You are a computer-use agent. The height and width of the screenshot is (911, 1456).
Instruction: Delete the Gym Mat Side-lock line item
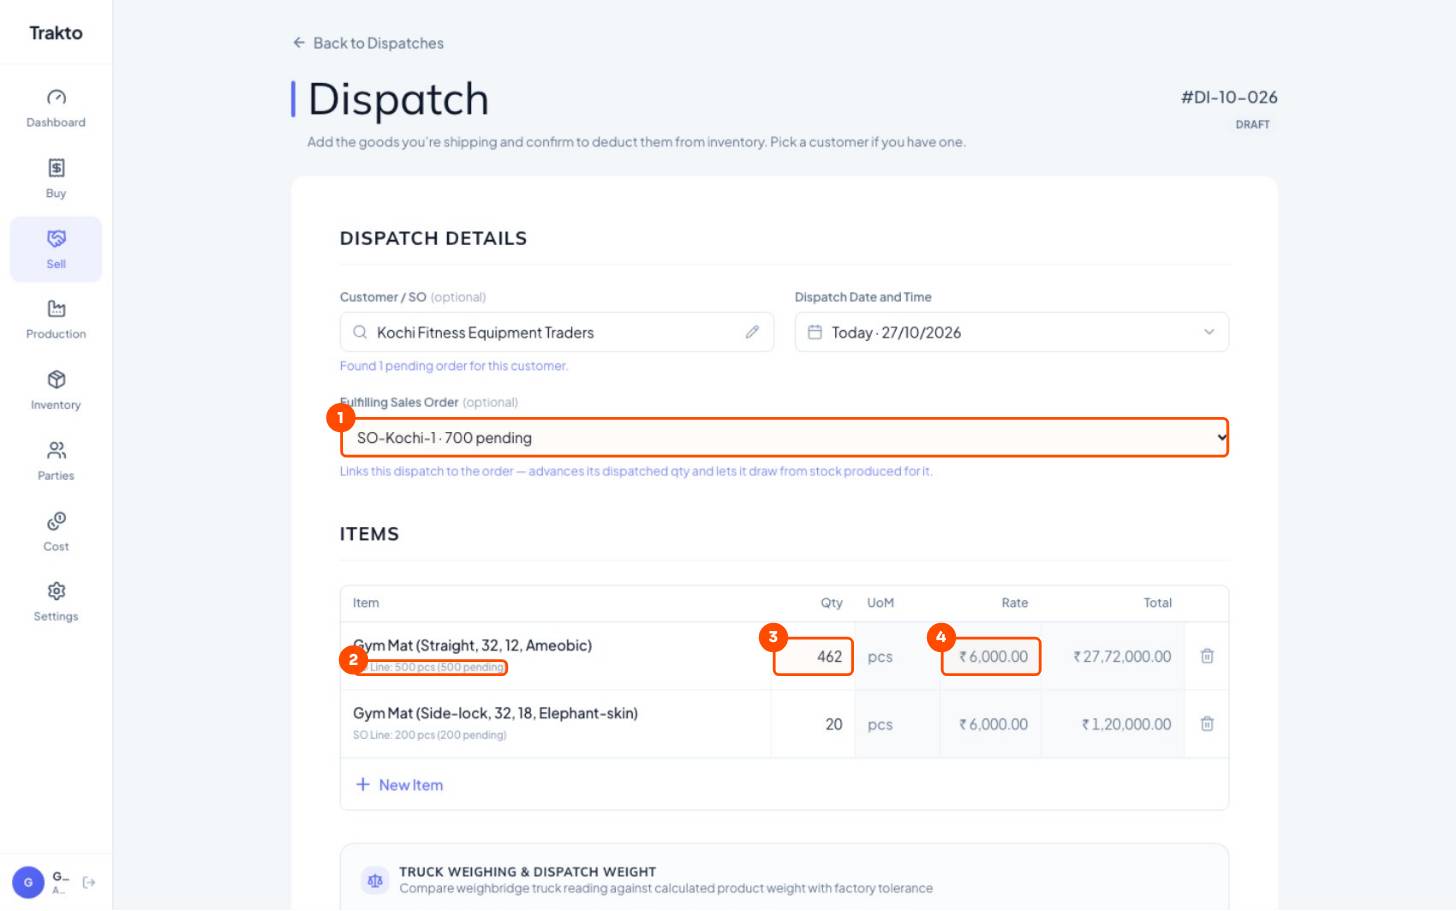pyautogui.click(x=1207, y=724)
